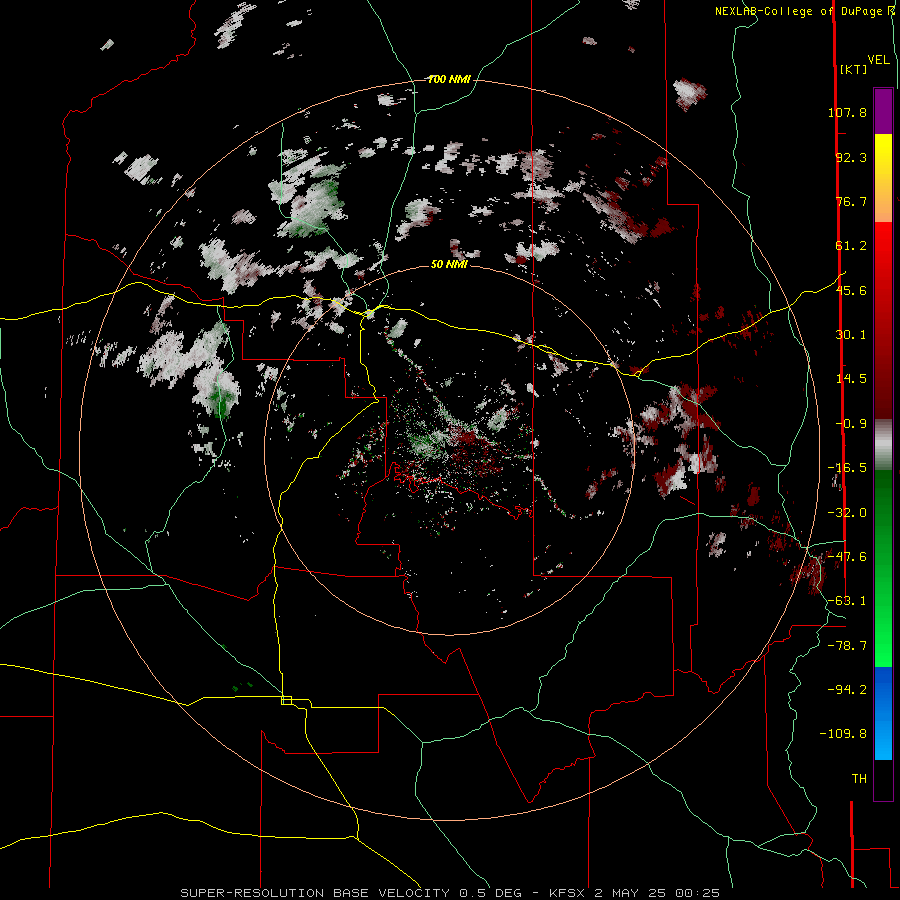This screenshot has height=900, width=900.
Task: Click the Super-Resolution Base Velocity caption
Action: (x=450, y=893)
